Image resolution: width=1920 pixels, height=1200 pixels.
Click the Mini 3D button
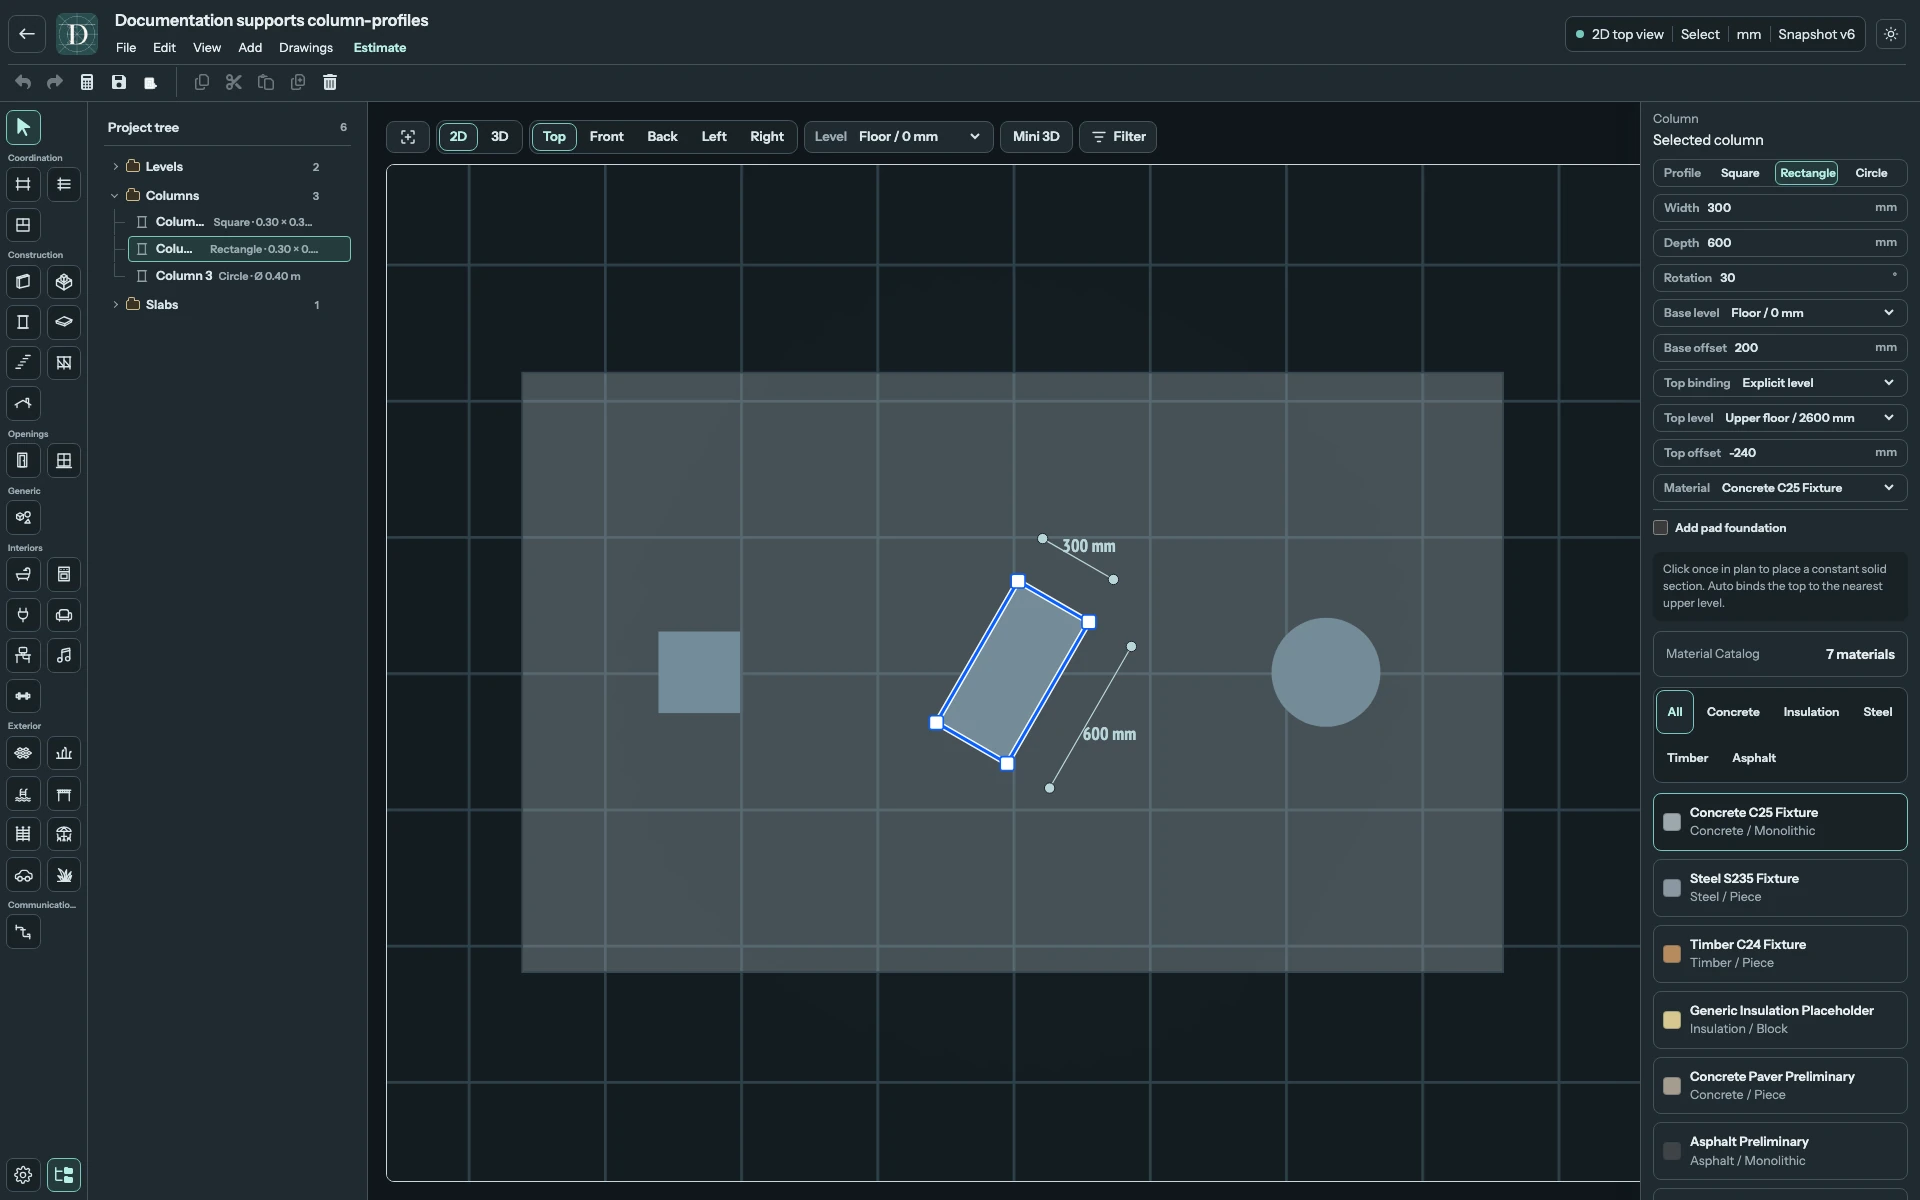1036,137
